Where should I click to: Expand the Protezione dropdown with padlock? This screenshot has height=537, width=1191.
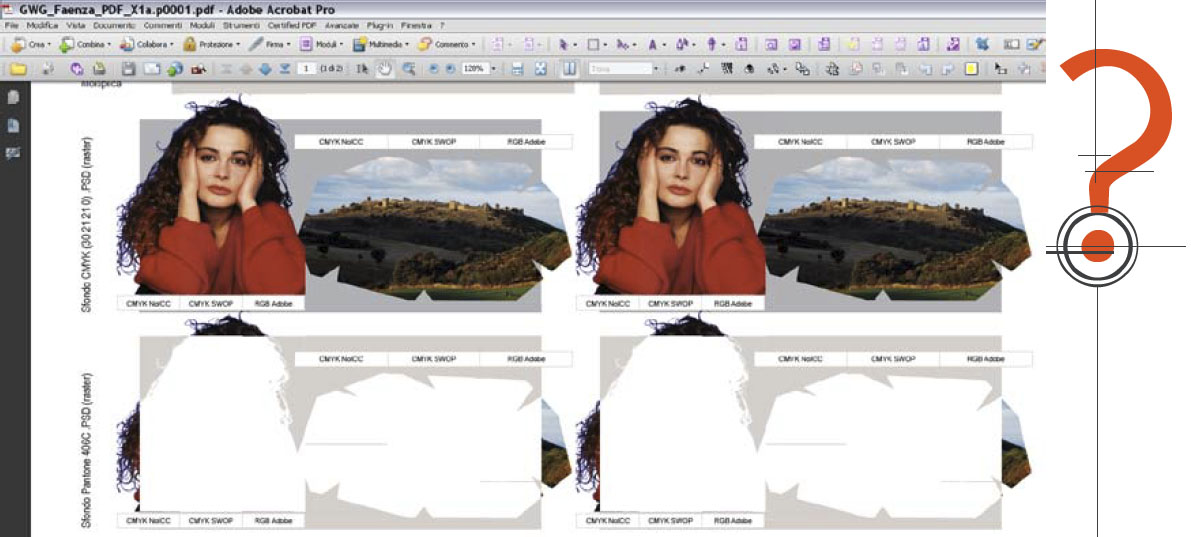tap(212, 45)
